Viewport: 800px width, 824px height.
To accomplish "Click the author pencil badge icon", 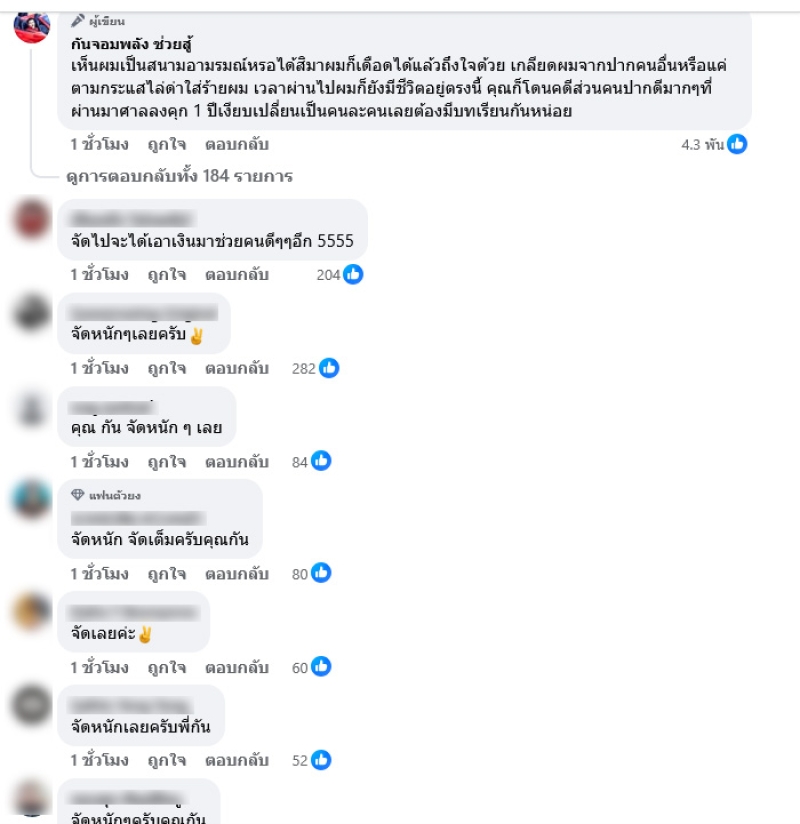I will pos(78,21).
